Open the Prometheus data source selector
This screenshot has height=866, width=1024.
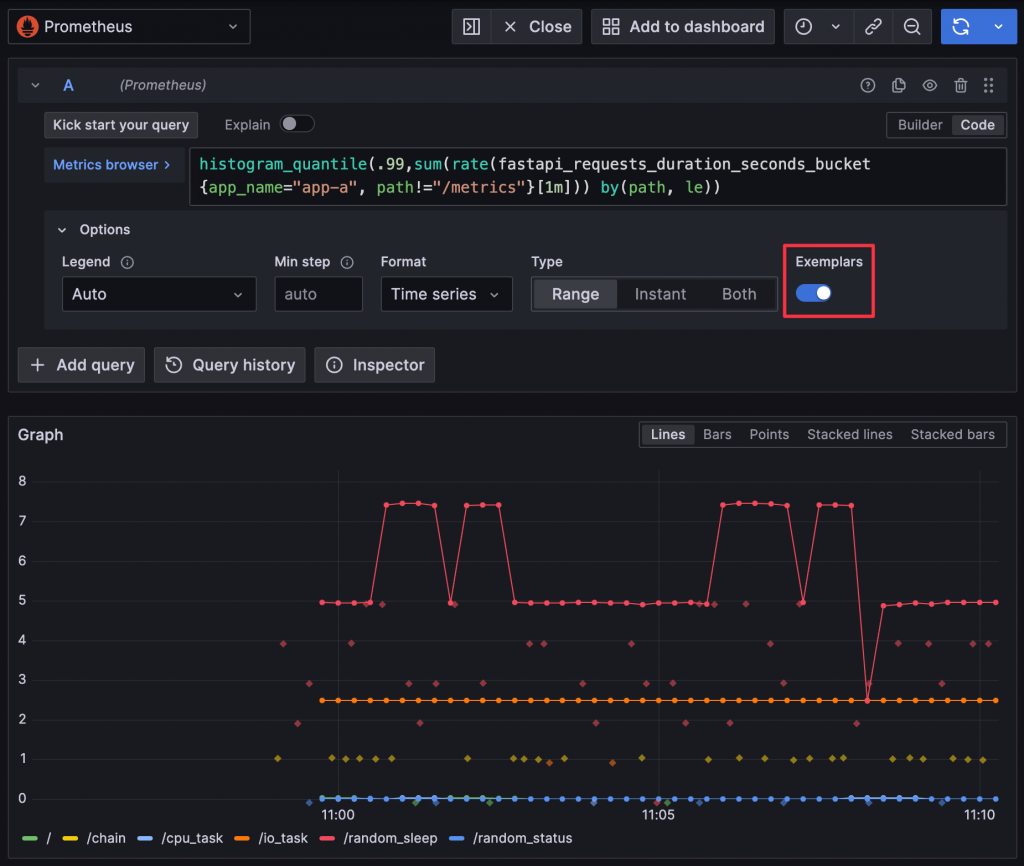pos(129,27)
